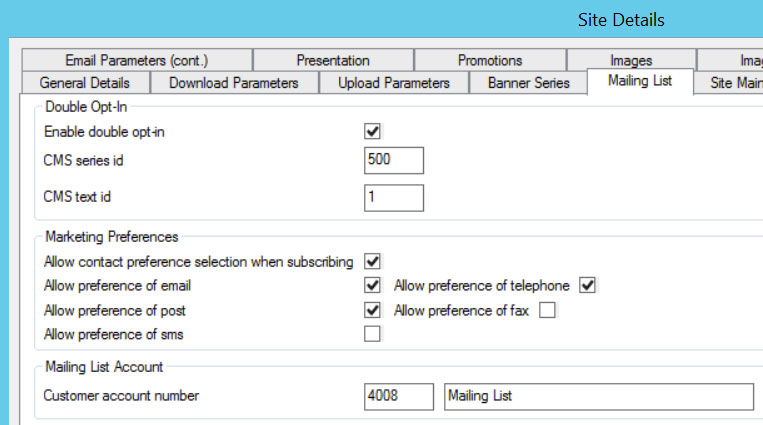This screenshot has height=425, width=763.
Task: Open the Site Main tab
Action: point(729,83)
